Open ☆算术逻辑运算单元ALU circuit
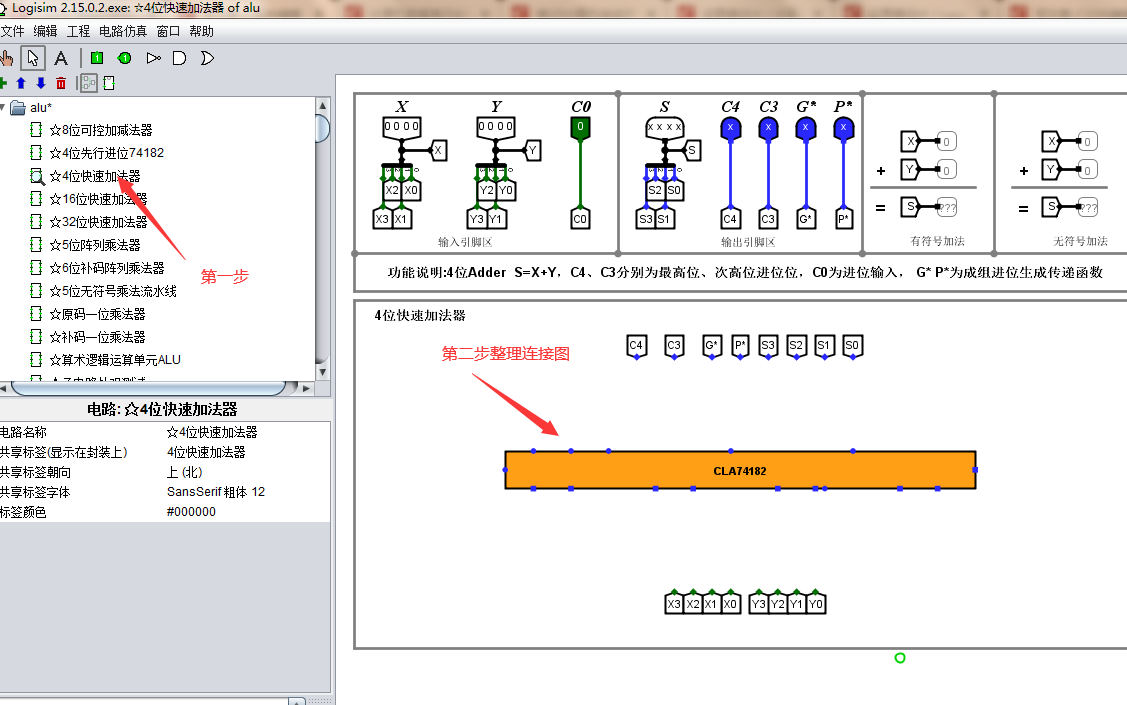The image size is (1127, 705). pos(115,360)
